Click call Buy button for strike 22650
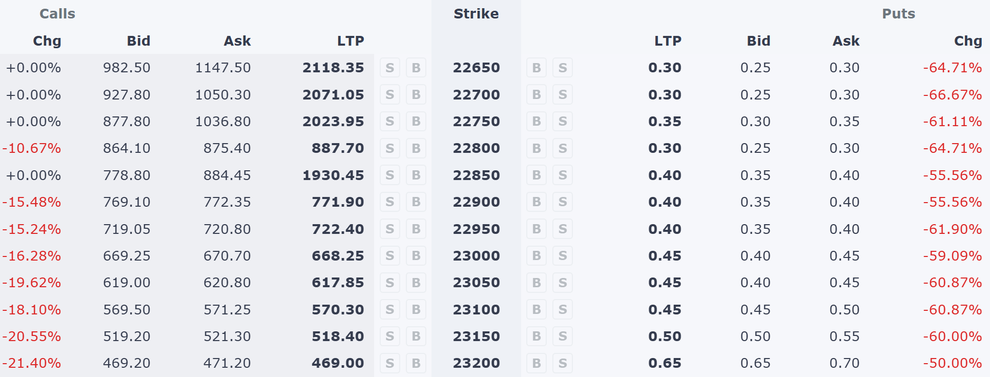Image resolution: width=990 pixels, height=377 pixels. point(415,68)
